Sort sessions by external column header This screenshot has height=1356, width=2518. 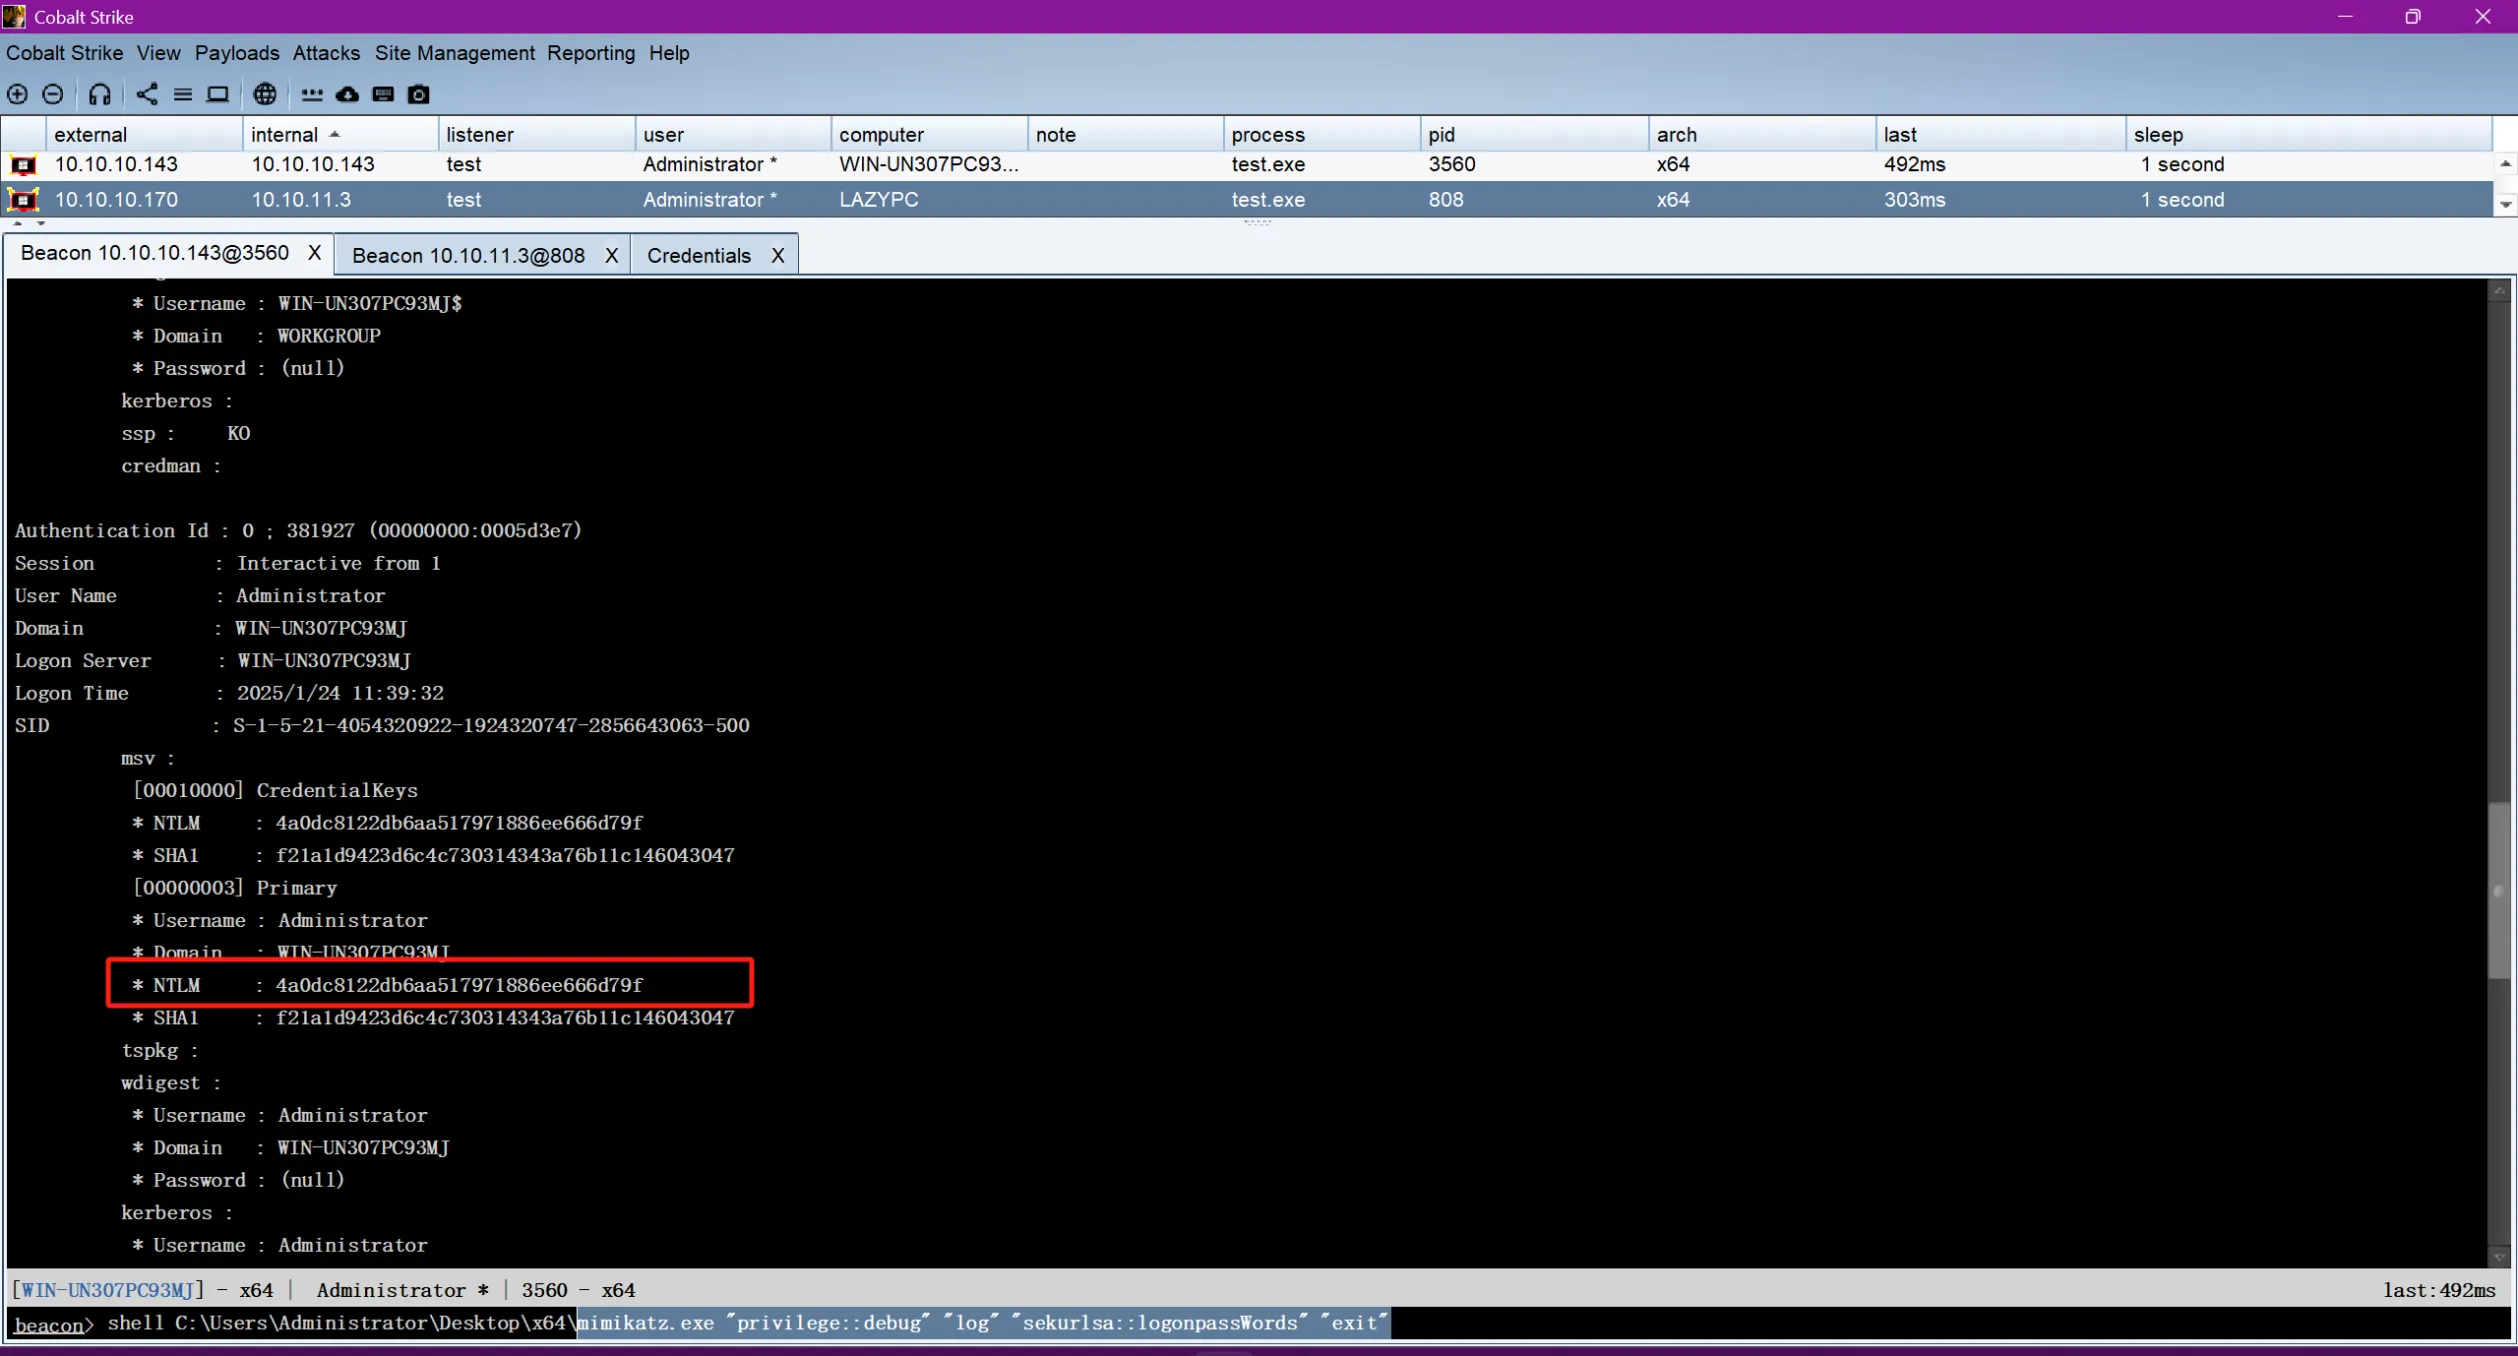tap(144, 134)
